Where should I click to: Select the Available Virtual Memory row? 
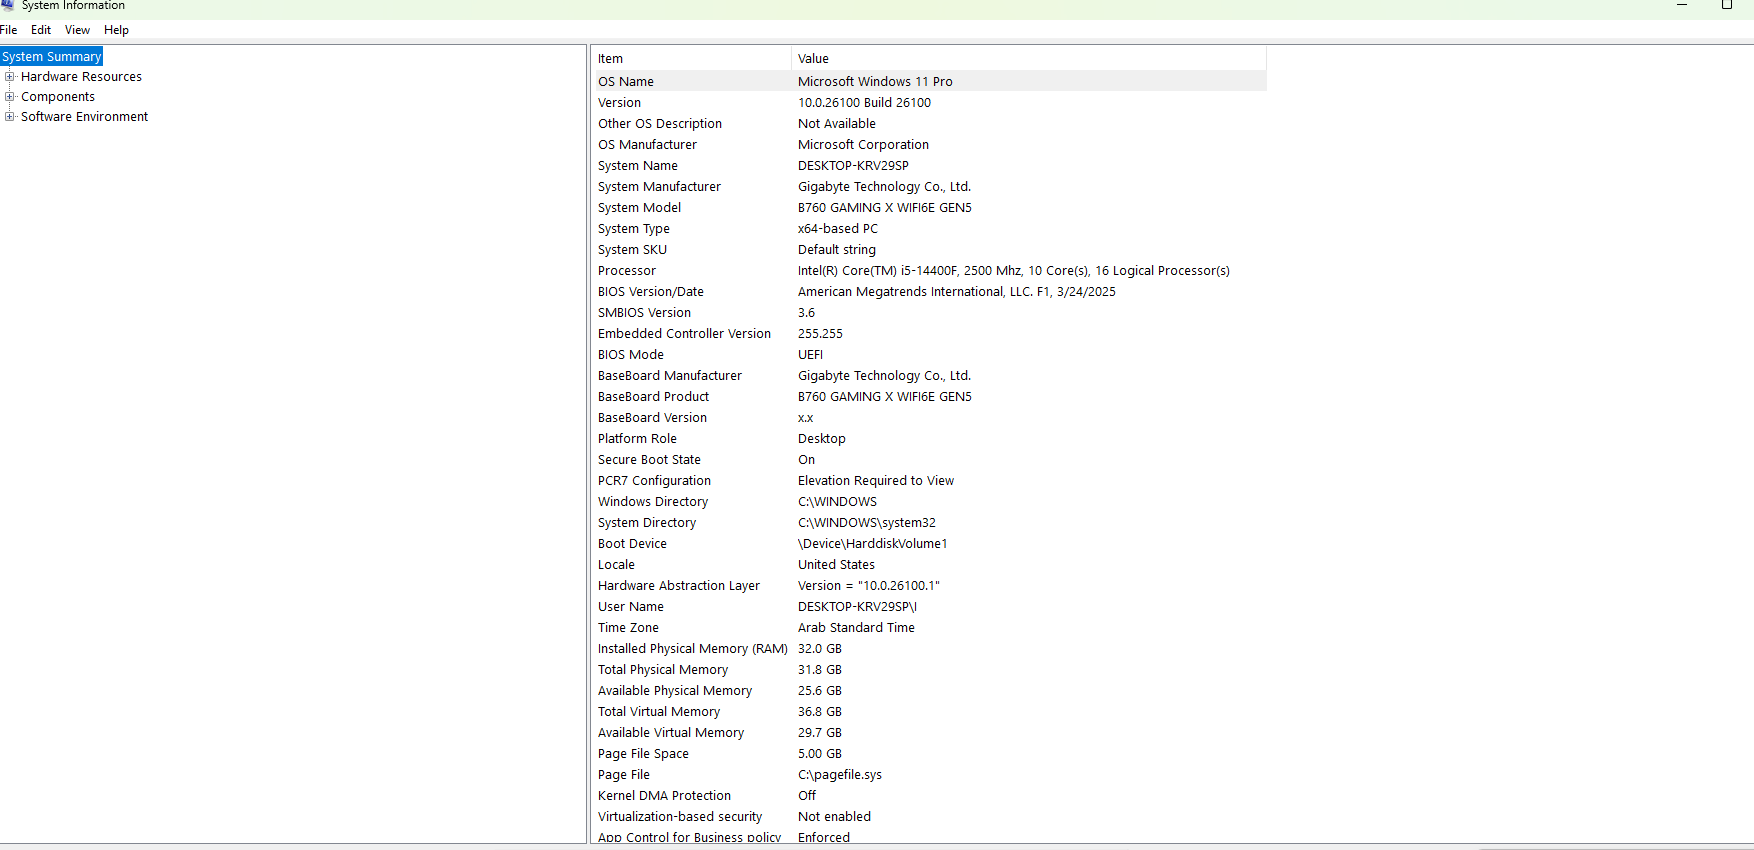click(929, 733)
